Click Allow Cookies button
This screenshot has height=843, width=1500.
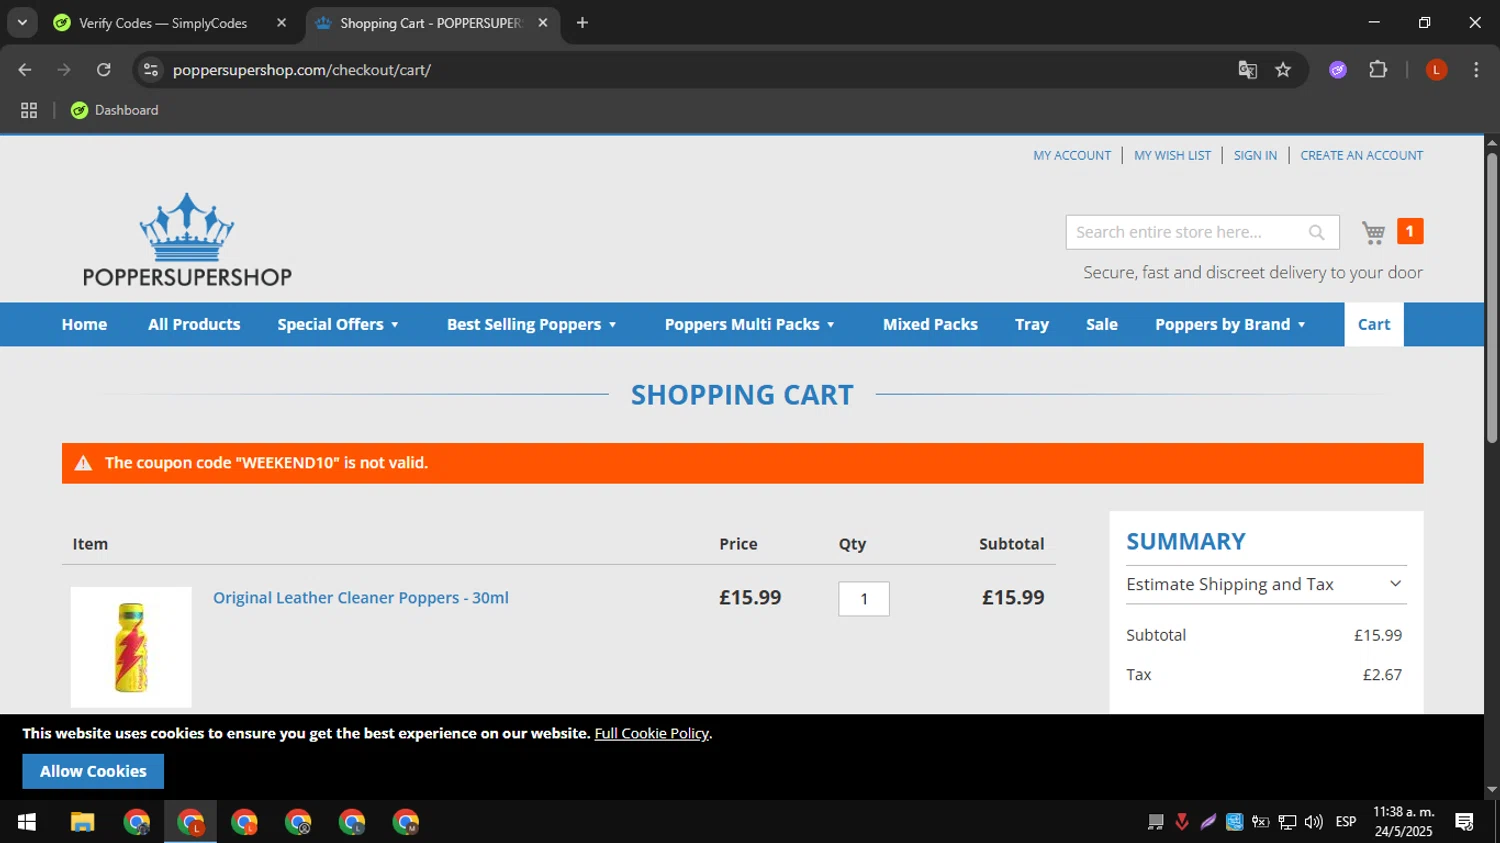[93, 771]
